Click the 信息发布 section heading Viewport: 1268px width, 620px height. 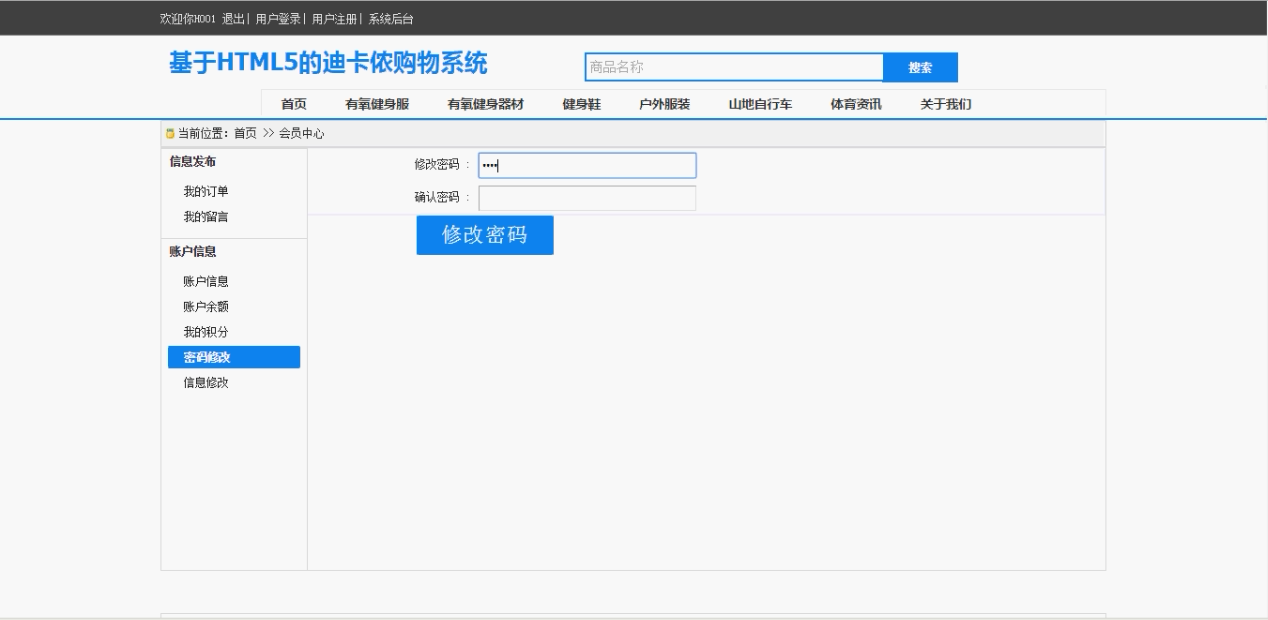(193, 161)
